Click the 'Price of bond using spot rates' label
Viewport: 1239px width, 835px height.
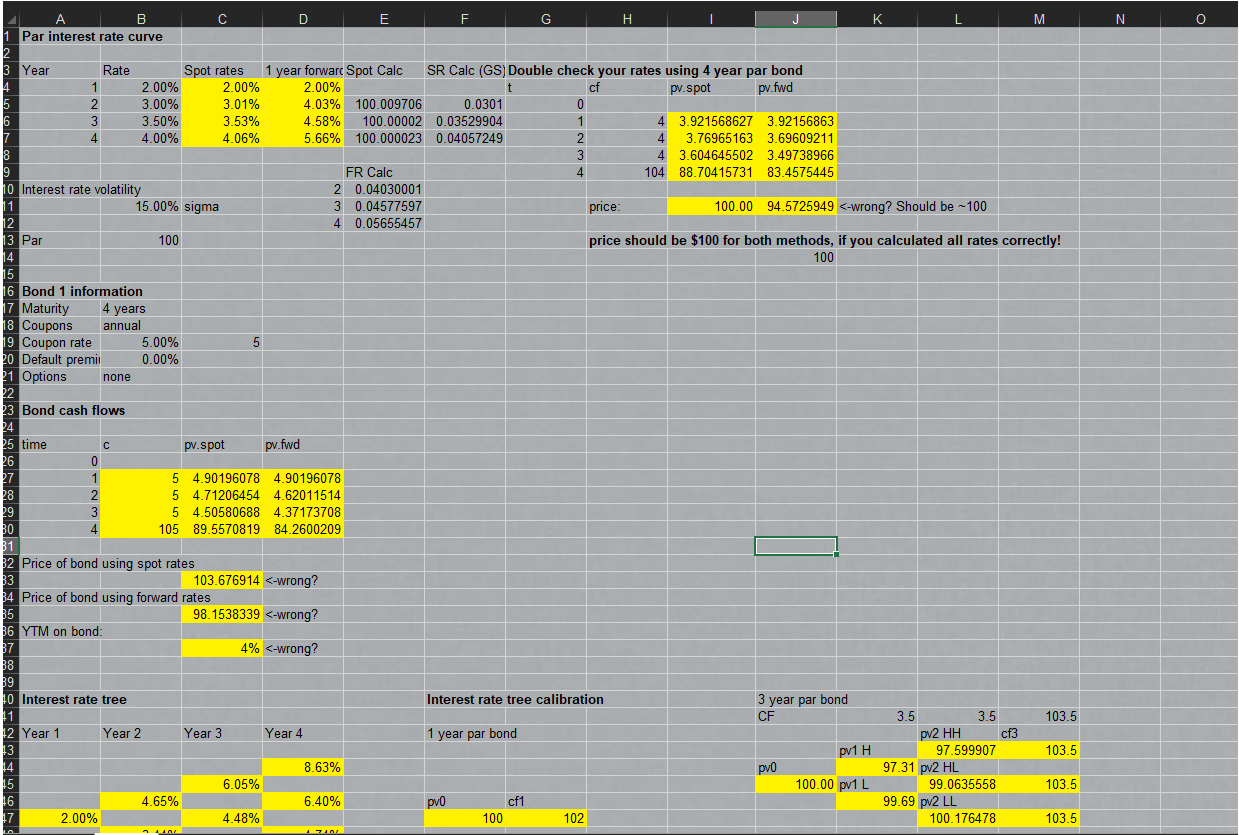[108, 563]
